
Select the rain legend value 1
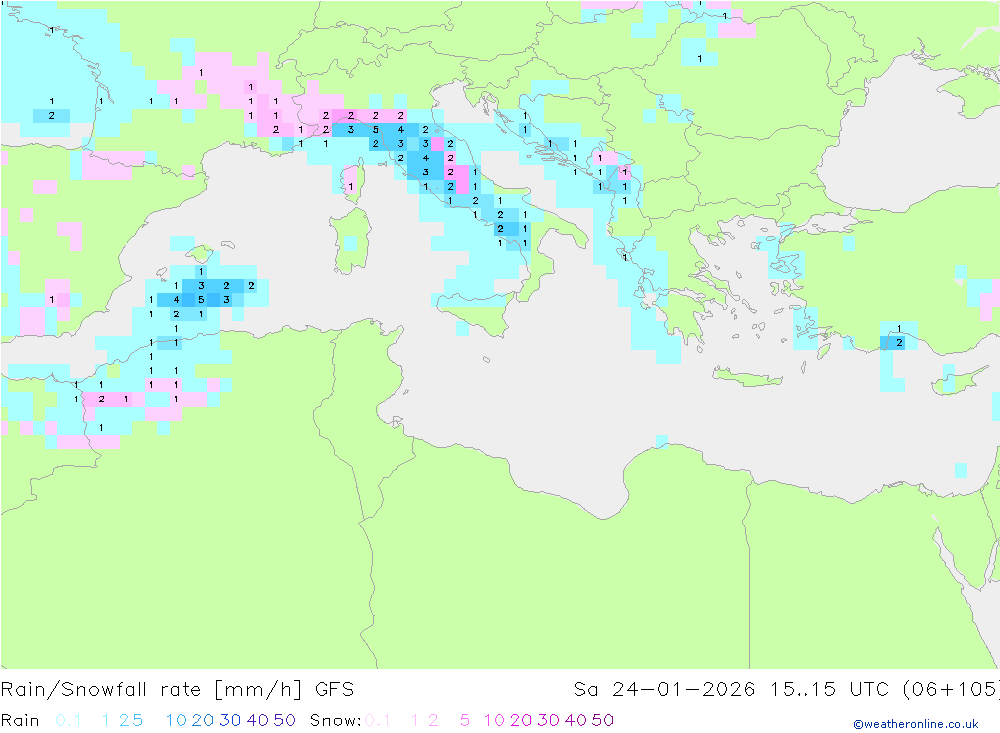pyautogui.click(x=106, y=720)
